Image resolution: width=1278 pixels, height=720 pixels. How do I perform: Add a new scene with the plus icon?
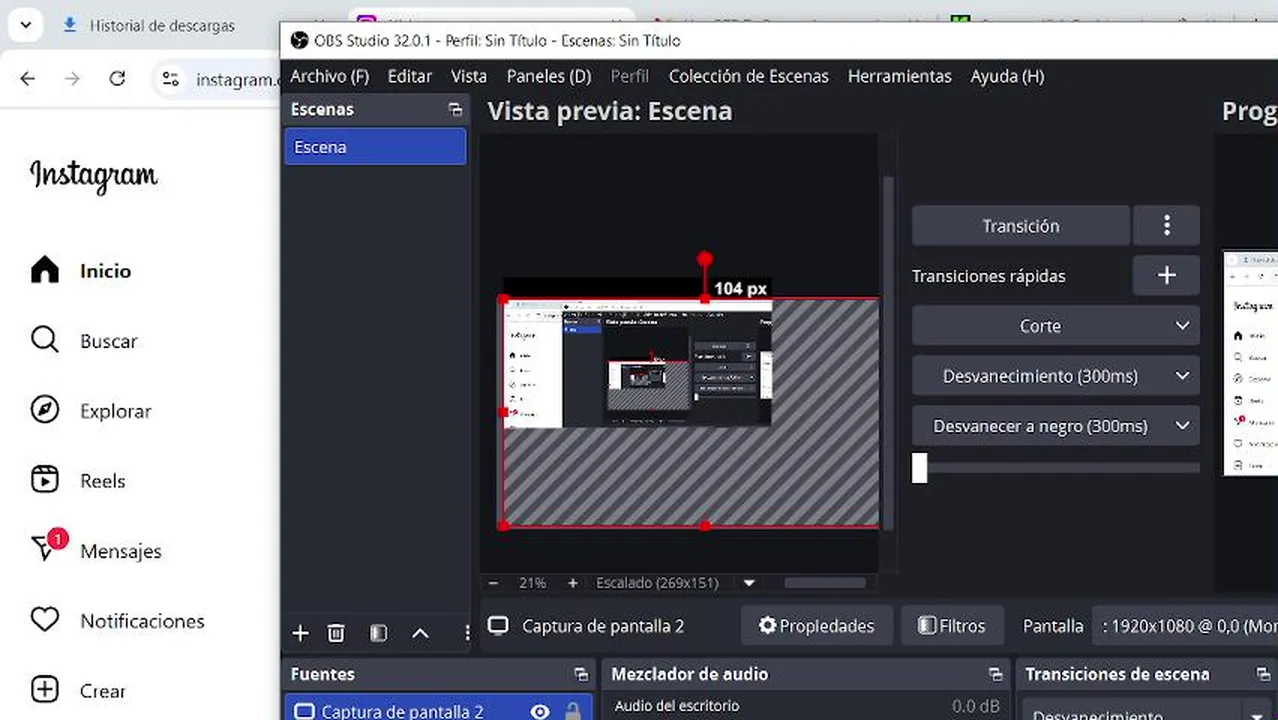pos(300,633)
